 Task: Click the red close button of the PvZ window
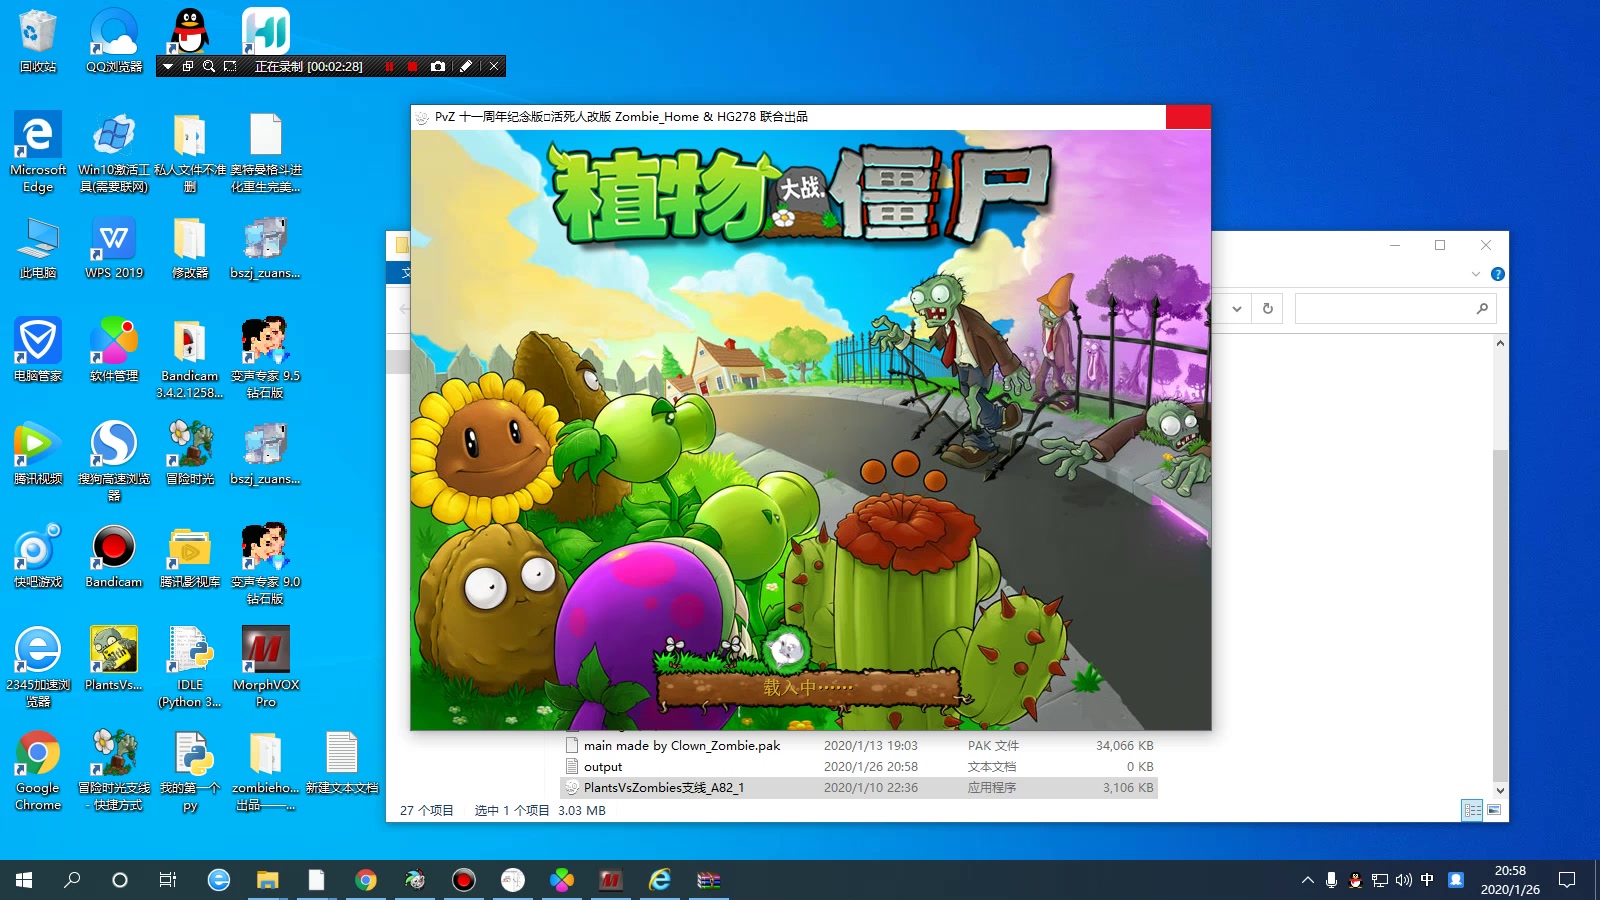[1188, 117]
